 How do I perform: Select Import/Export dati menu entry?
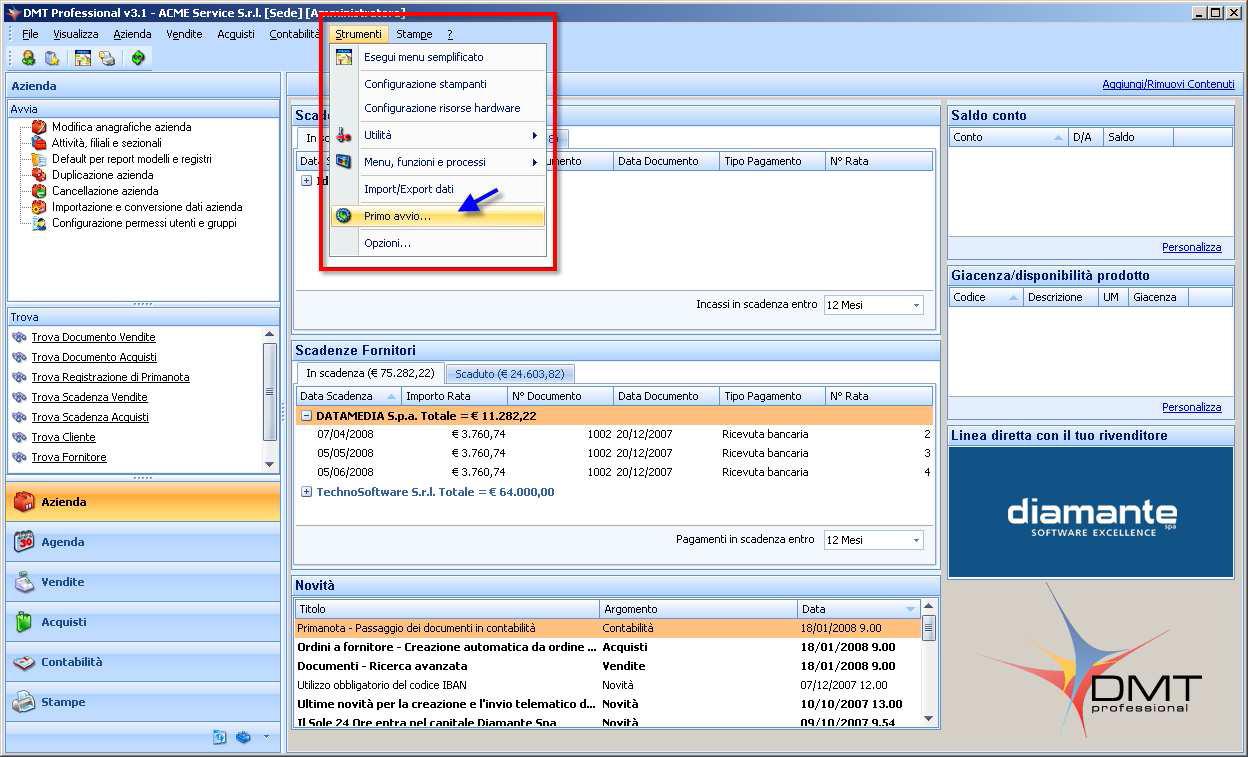coord(439,189)
